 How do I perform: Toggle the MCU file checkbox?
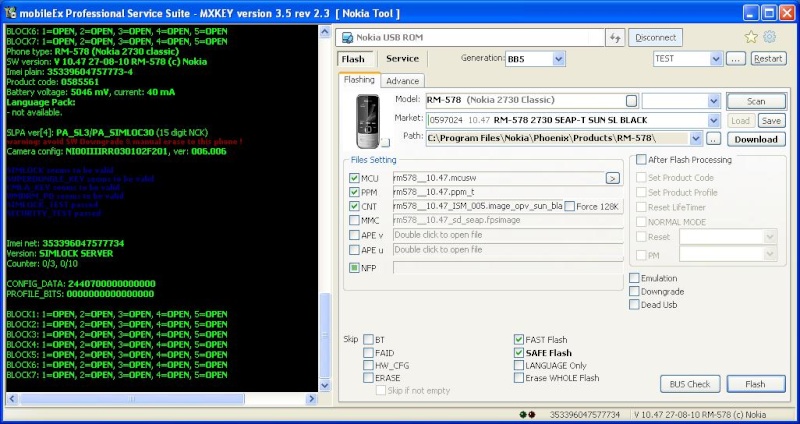[354, 178]
